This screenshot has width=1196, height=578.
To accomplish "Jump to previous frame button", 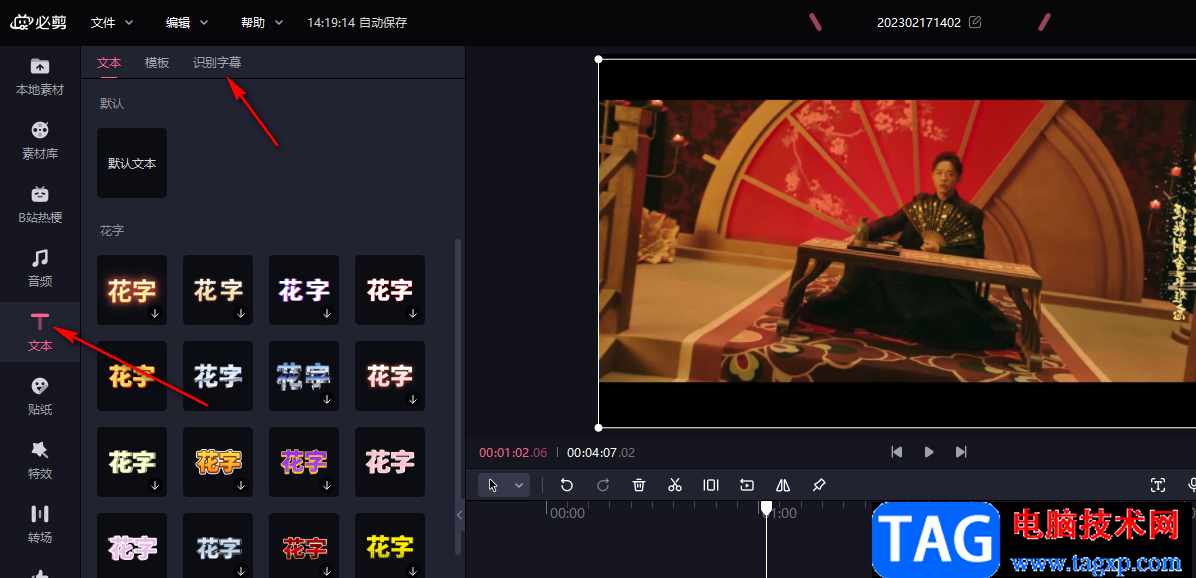I will click(x=897, y=451).
